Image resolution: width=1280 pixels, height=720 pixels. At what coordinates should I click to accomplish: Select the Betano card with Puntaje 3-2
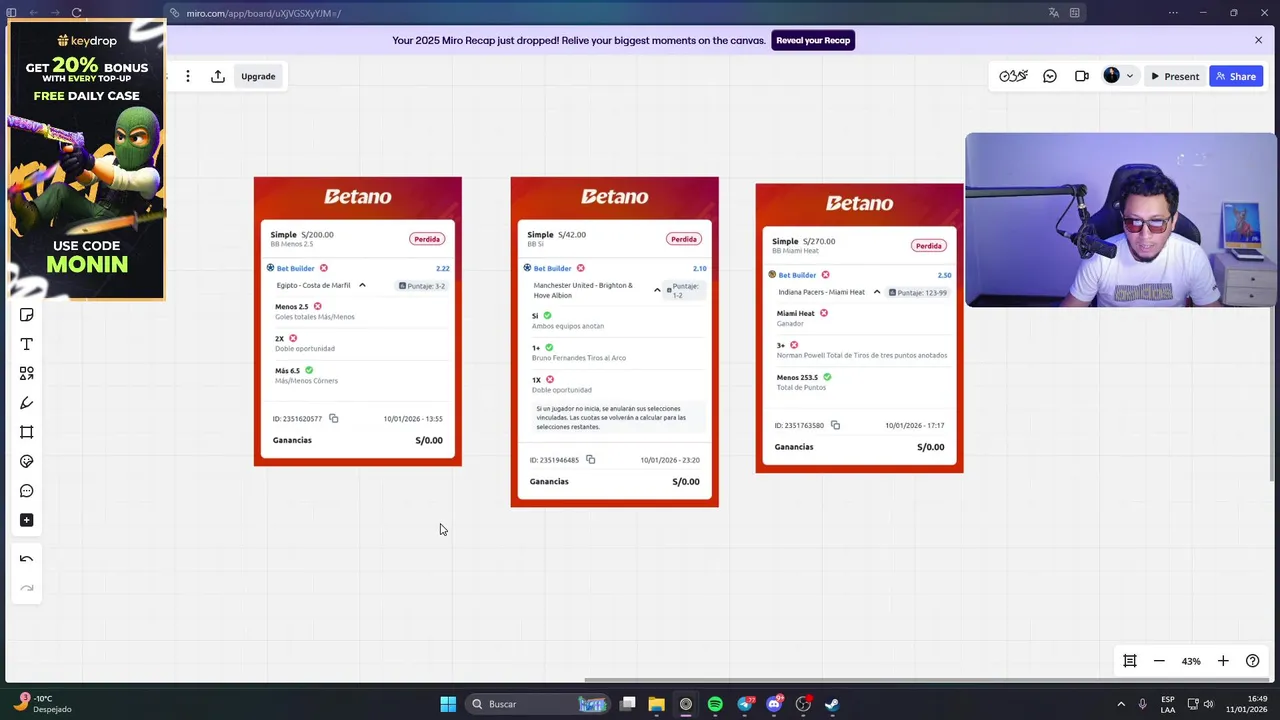pos(358,321)
